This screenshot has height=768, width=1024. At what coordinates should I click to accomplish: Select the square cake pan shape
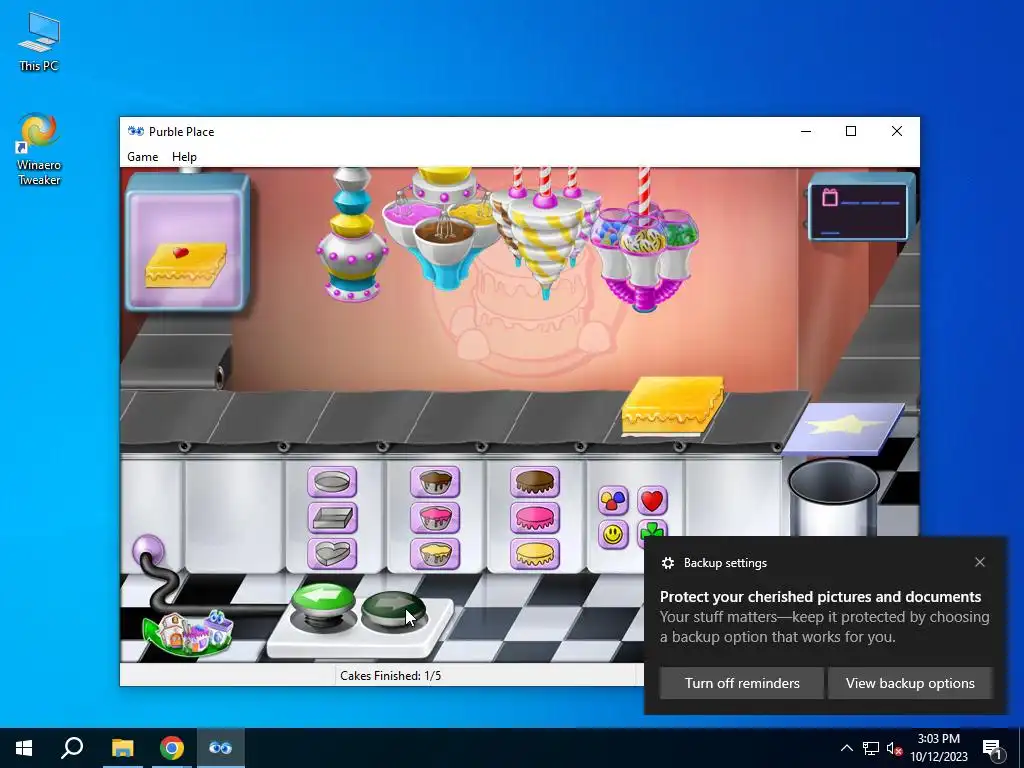tap(332, 518)
